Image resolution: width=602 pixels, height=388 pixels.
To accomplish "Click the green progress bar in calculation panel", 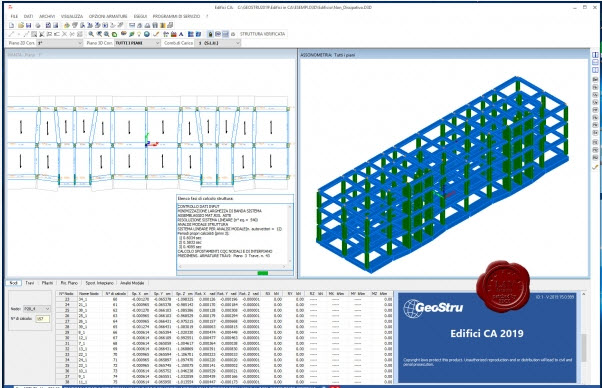I will (x=263, y=273).
